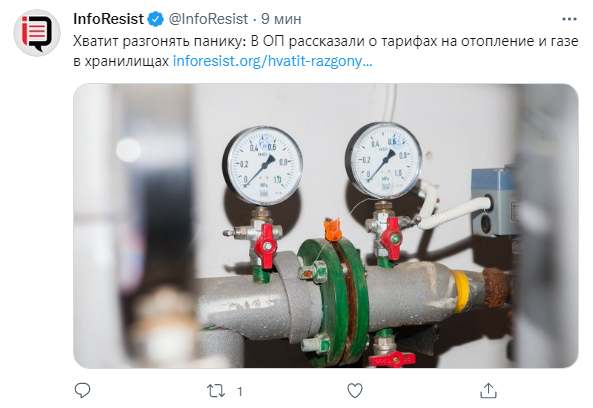Open the three-dot more options menu
This screenshot has width=593, height=408.
pos(569,19)
